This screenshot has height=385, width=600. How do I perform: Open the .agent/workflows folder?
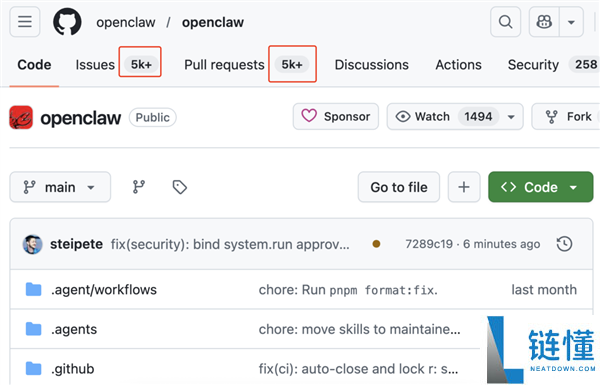[x=104, y=290]
